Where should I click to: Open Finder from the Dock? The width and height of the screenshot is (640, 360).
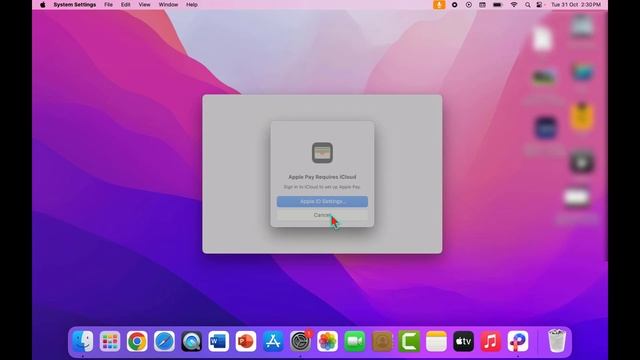click(x=82, y=341)
